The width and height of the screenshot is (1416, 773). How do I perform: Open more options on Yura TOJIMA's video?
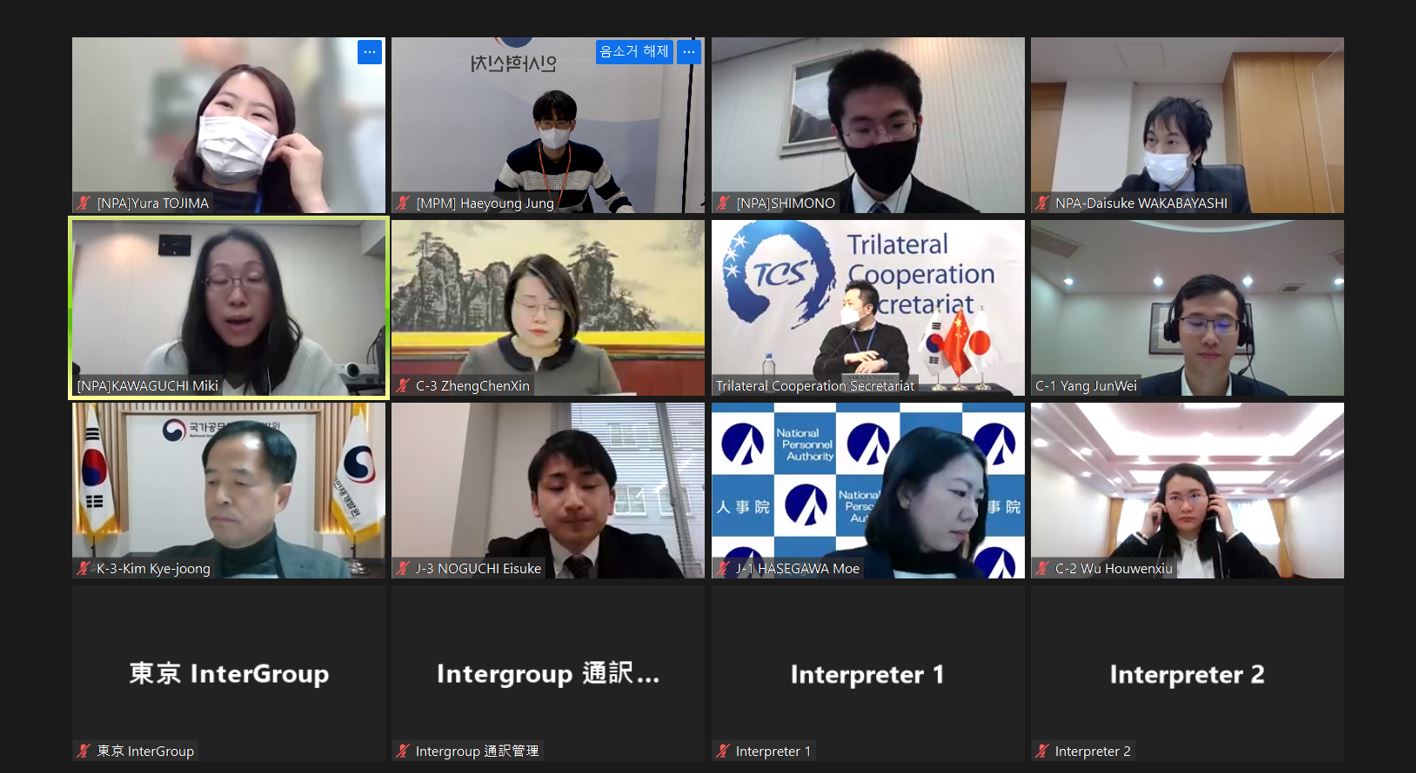click(370, 52)
